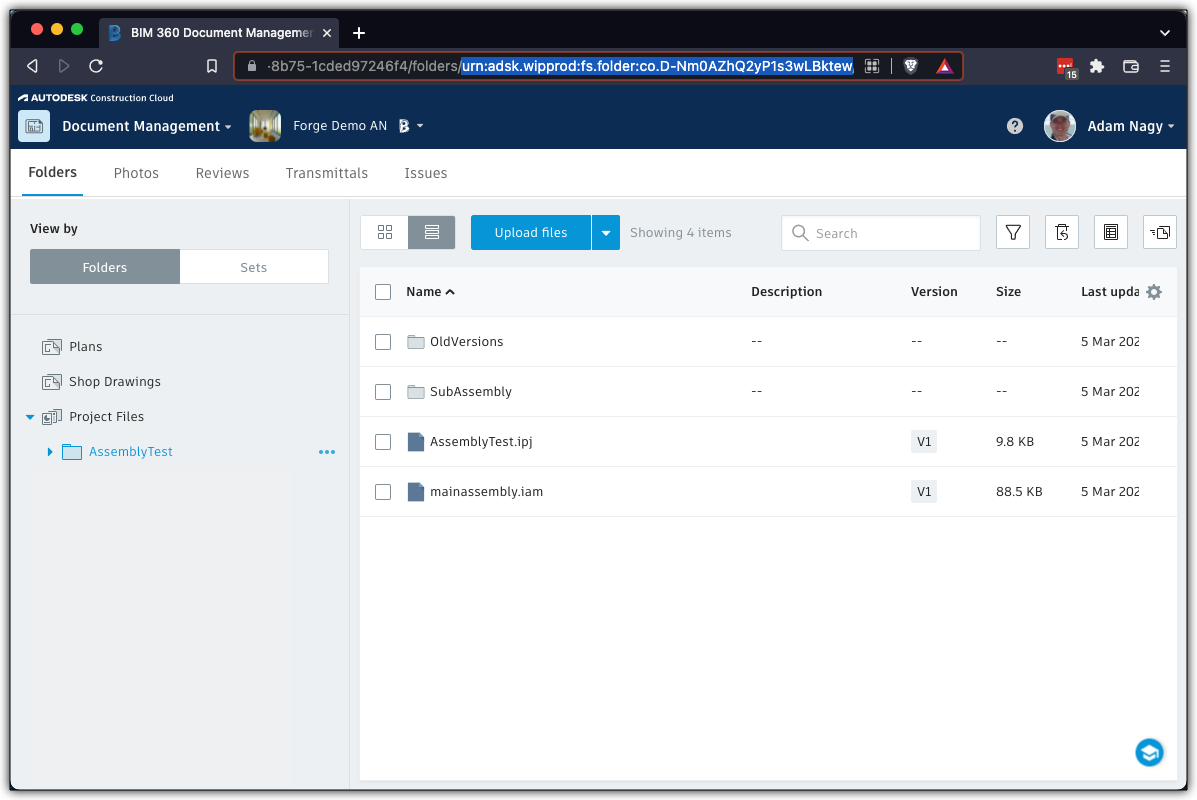The height and width of the screenshot is (800, 1197).
Task: Switch to the Transmittals tab
Action: 326,173
